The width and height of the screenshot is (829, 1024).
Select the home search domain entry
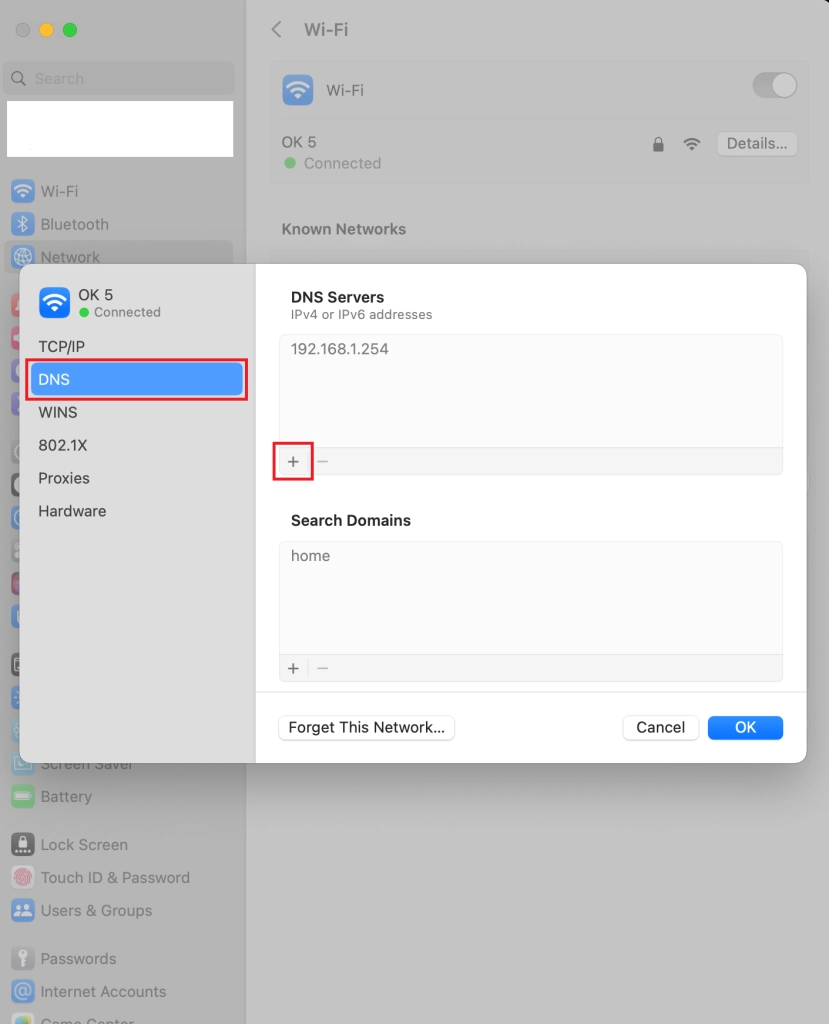click(x=311, y=556)
